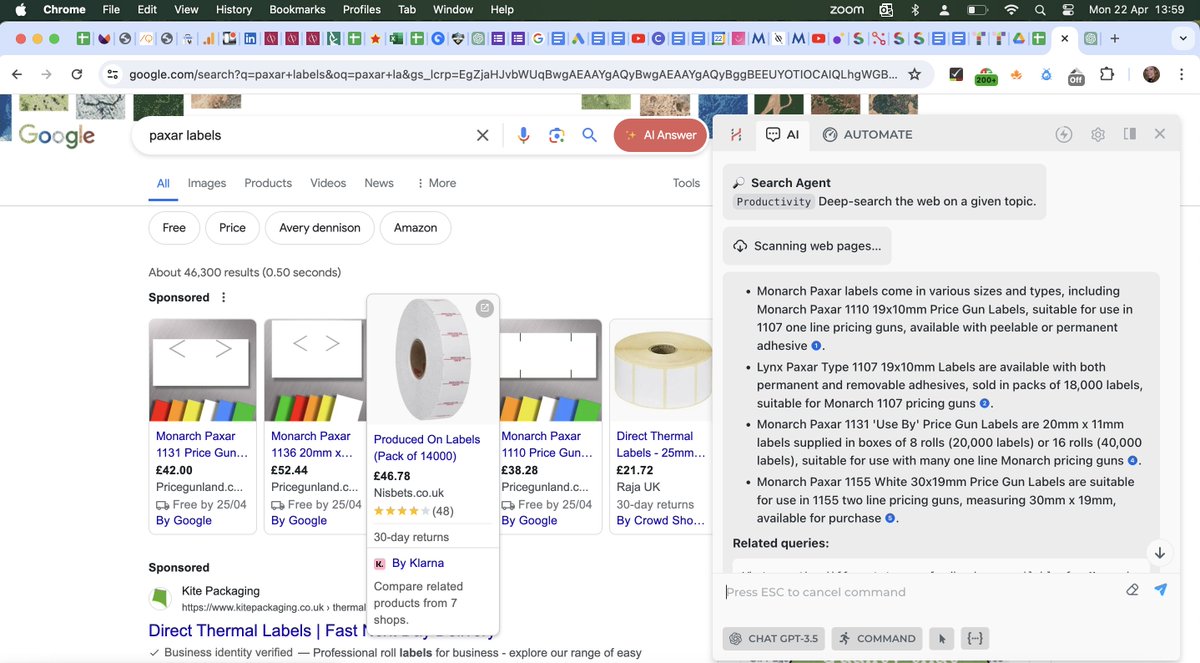Open Monarch Paxar 1110 Price Gun product

point(546,444)
